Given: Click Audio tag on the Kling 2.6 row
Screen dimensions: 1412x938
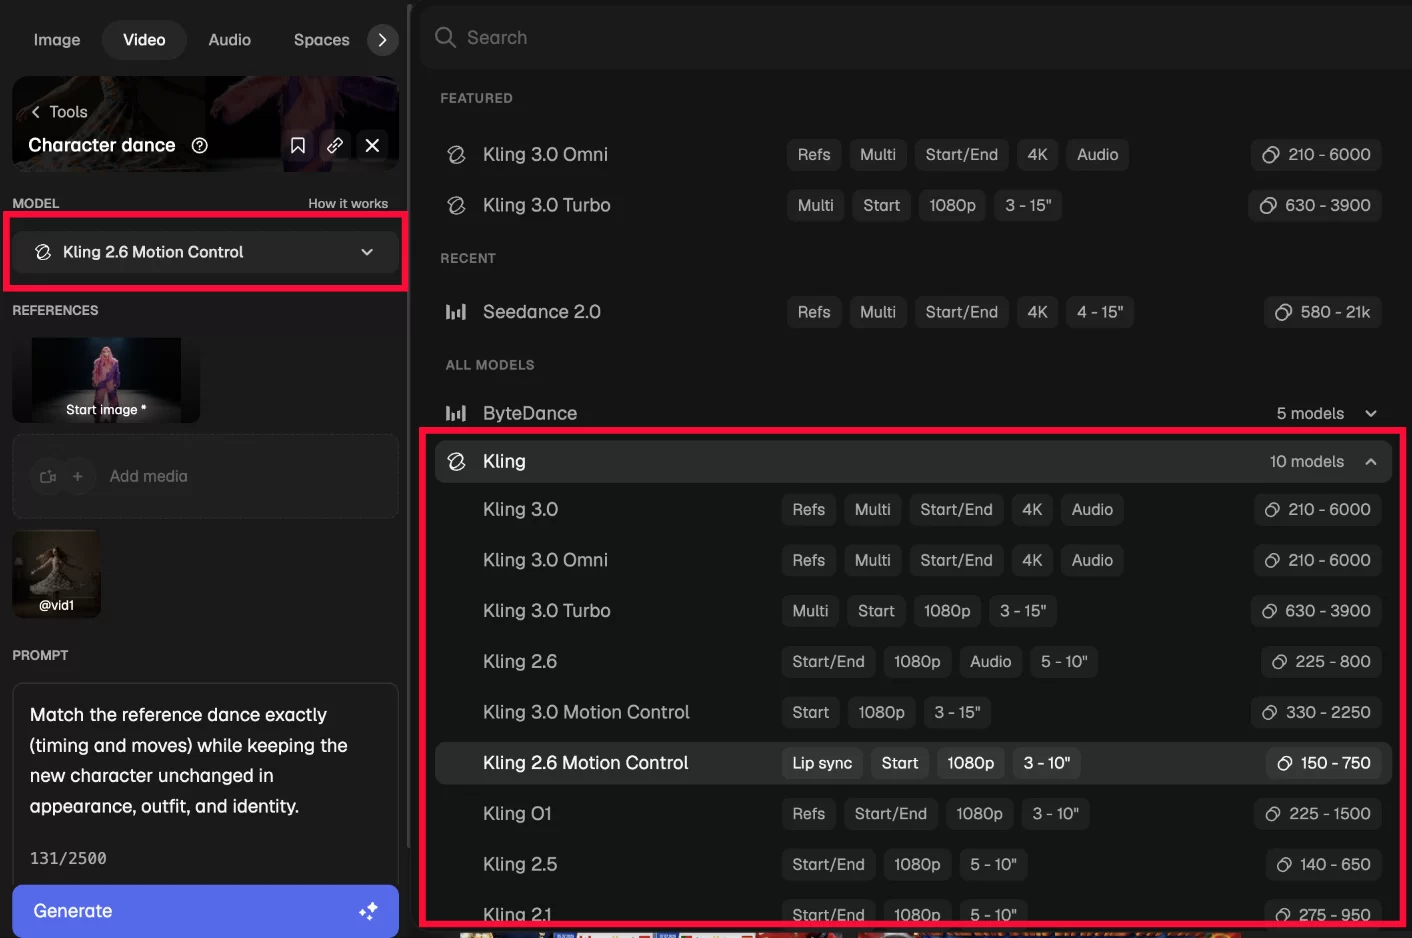Looking at the screenshot, I should [990, 661].
